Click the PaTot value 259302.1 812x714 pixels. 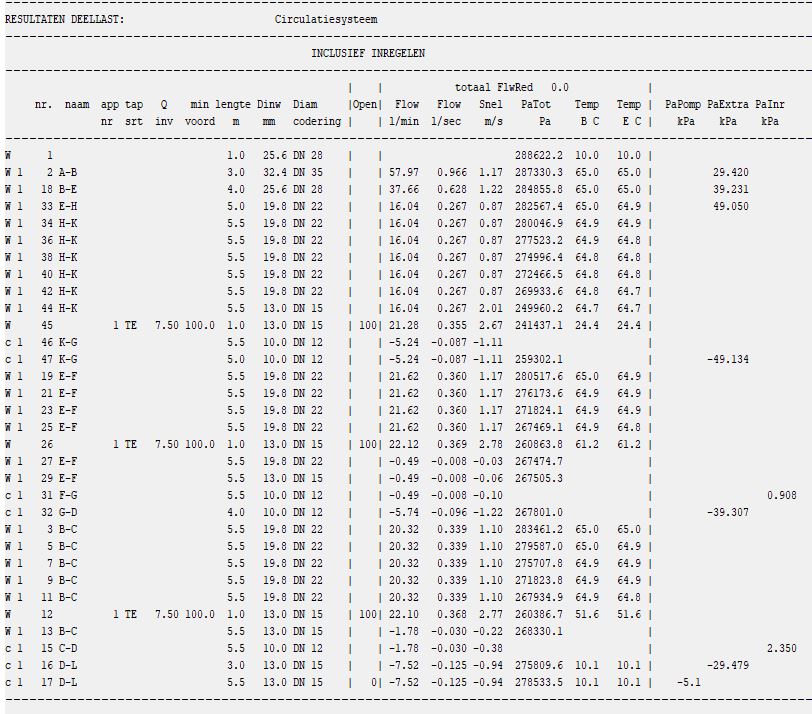(x=539, y=359)
